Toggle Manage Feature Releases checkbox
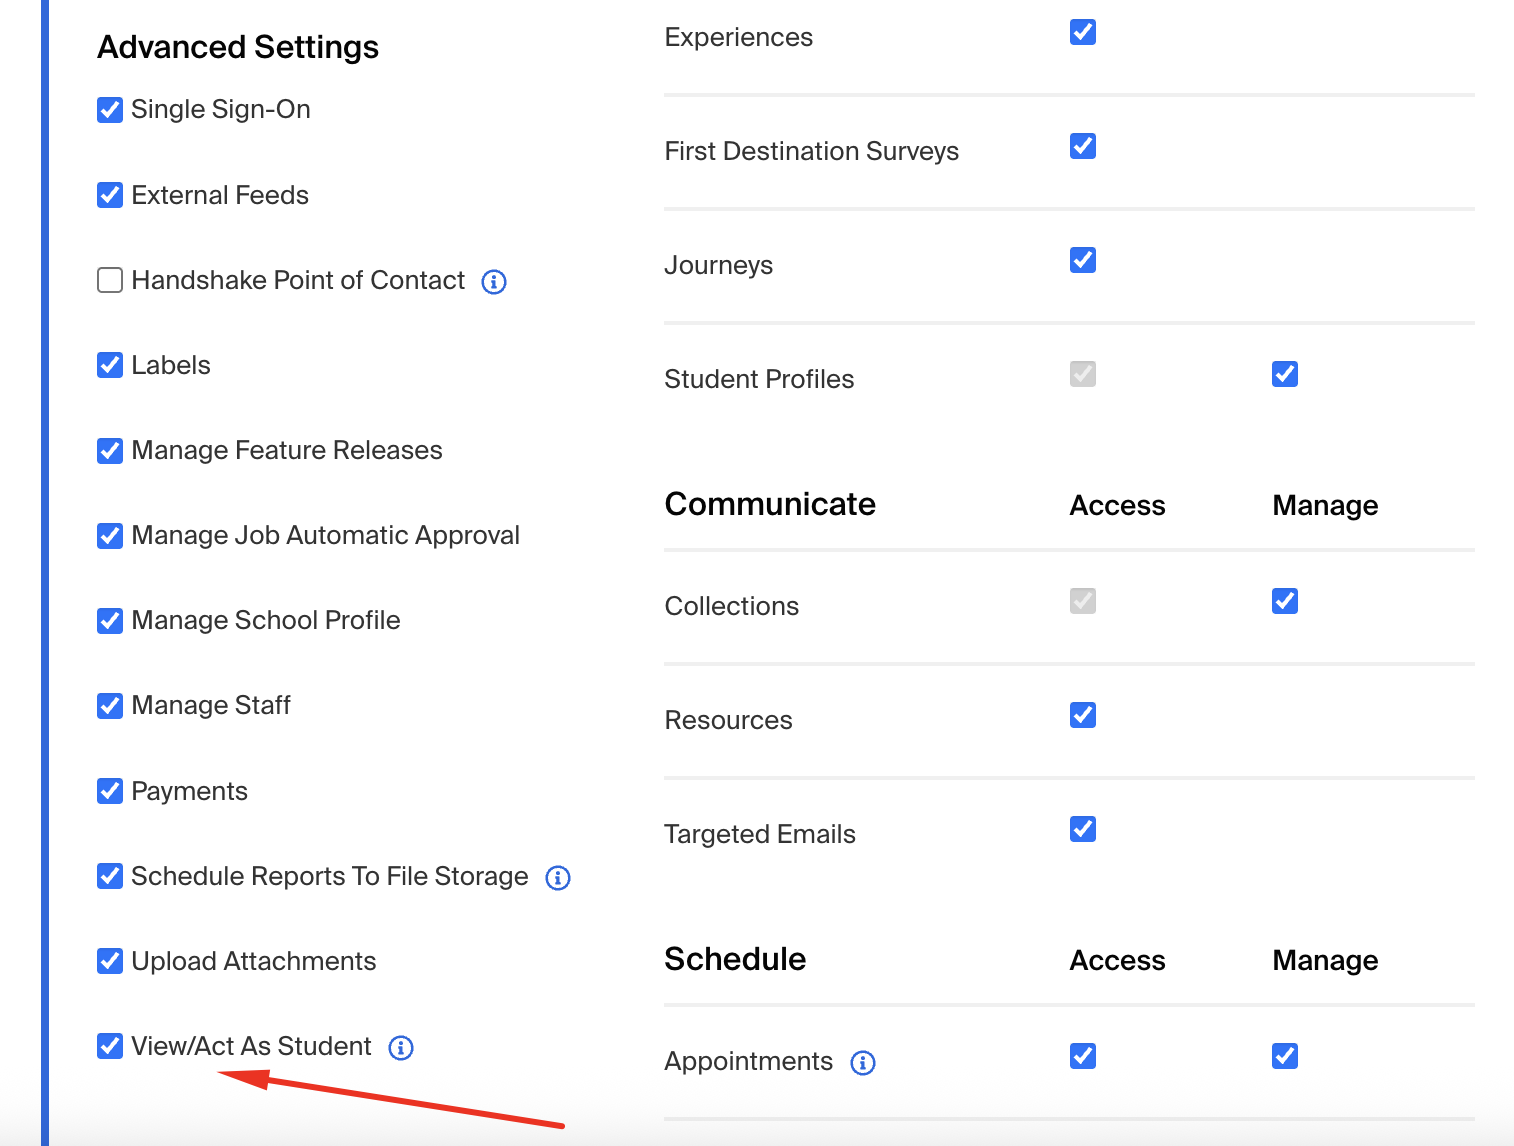This screenshot has width=1514, height=1146. (x=110, y=451)
